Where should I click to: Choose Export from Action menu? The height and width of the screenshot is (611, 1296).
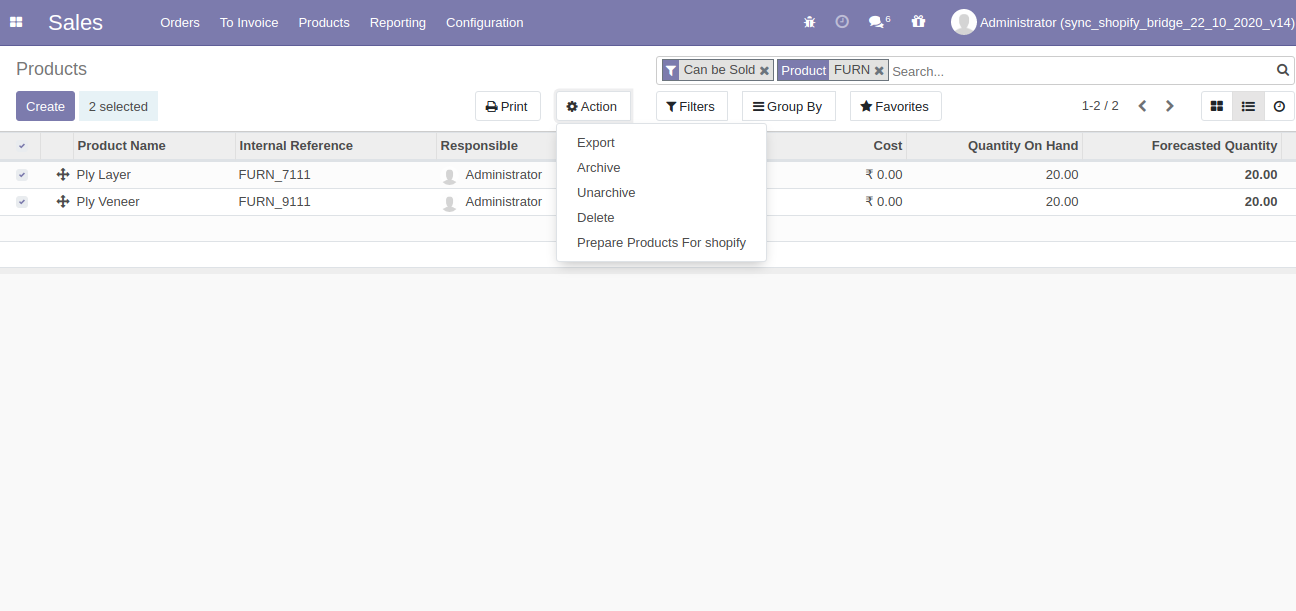tap(596, 143)
